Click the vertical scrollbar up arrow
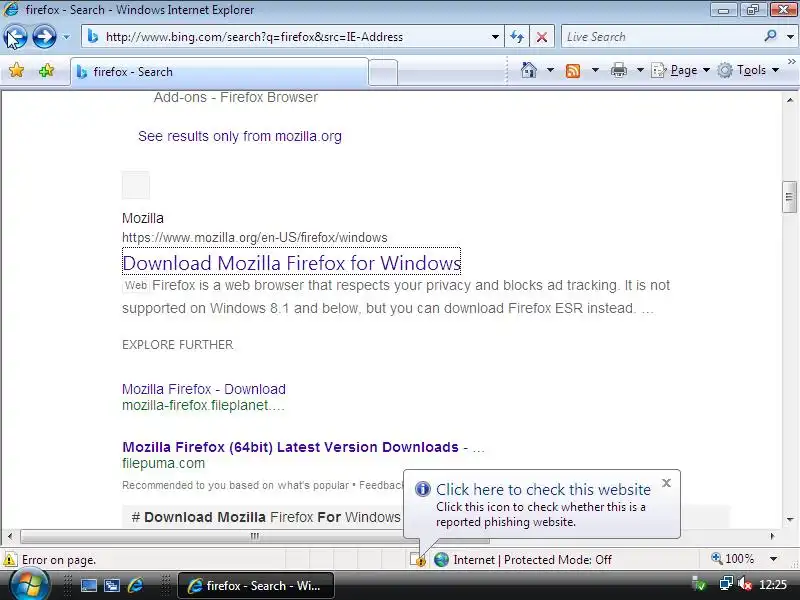Screen dimensions: 800x600 (x=790, y=99)
